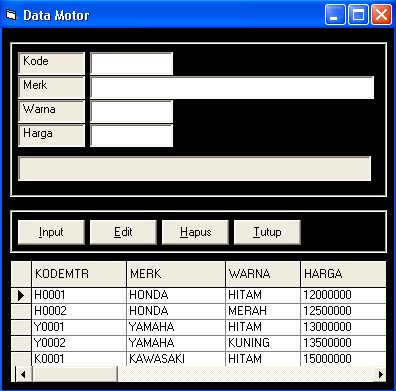Select the HONDA cell in row H0001
This screenshot has width=396, height=391.
coord(176,295)
